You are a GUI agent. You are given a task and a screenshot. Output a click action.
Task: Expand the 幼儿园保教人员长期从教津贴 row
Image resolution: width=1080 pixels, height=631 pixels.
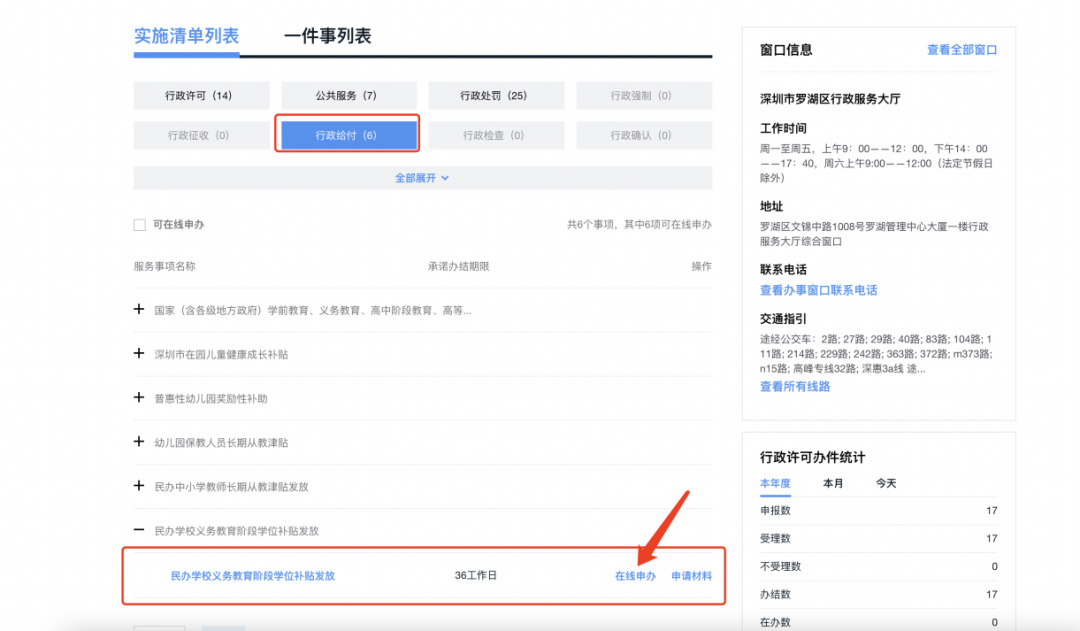click(139, 442)
